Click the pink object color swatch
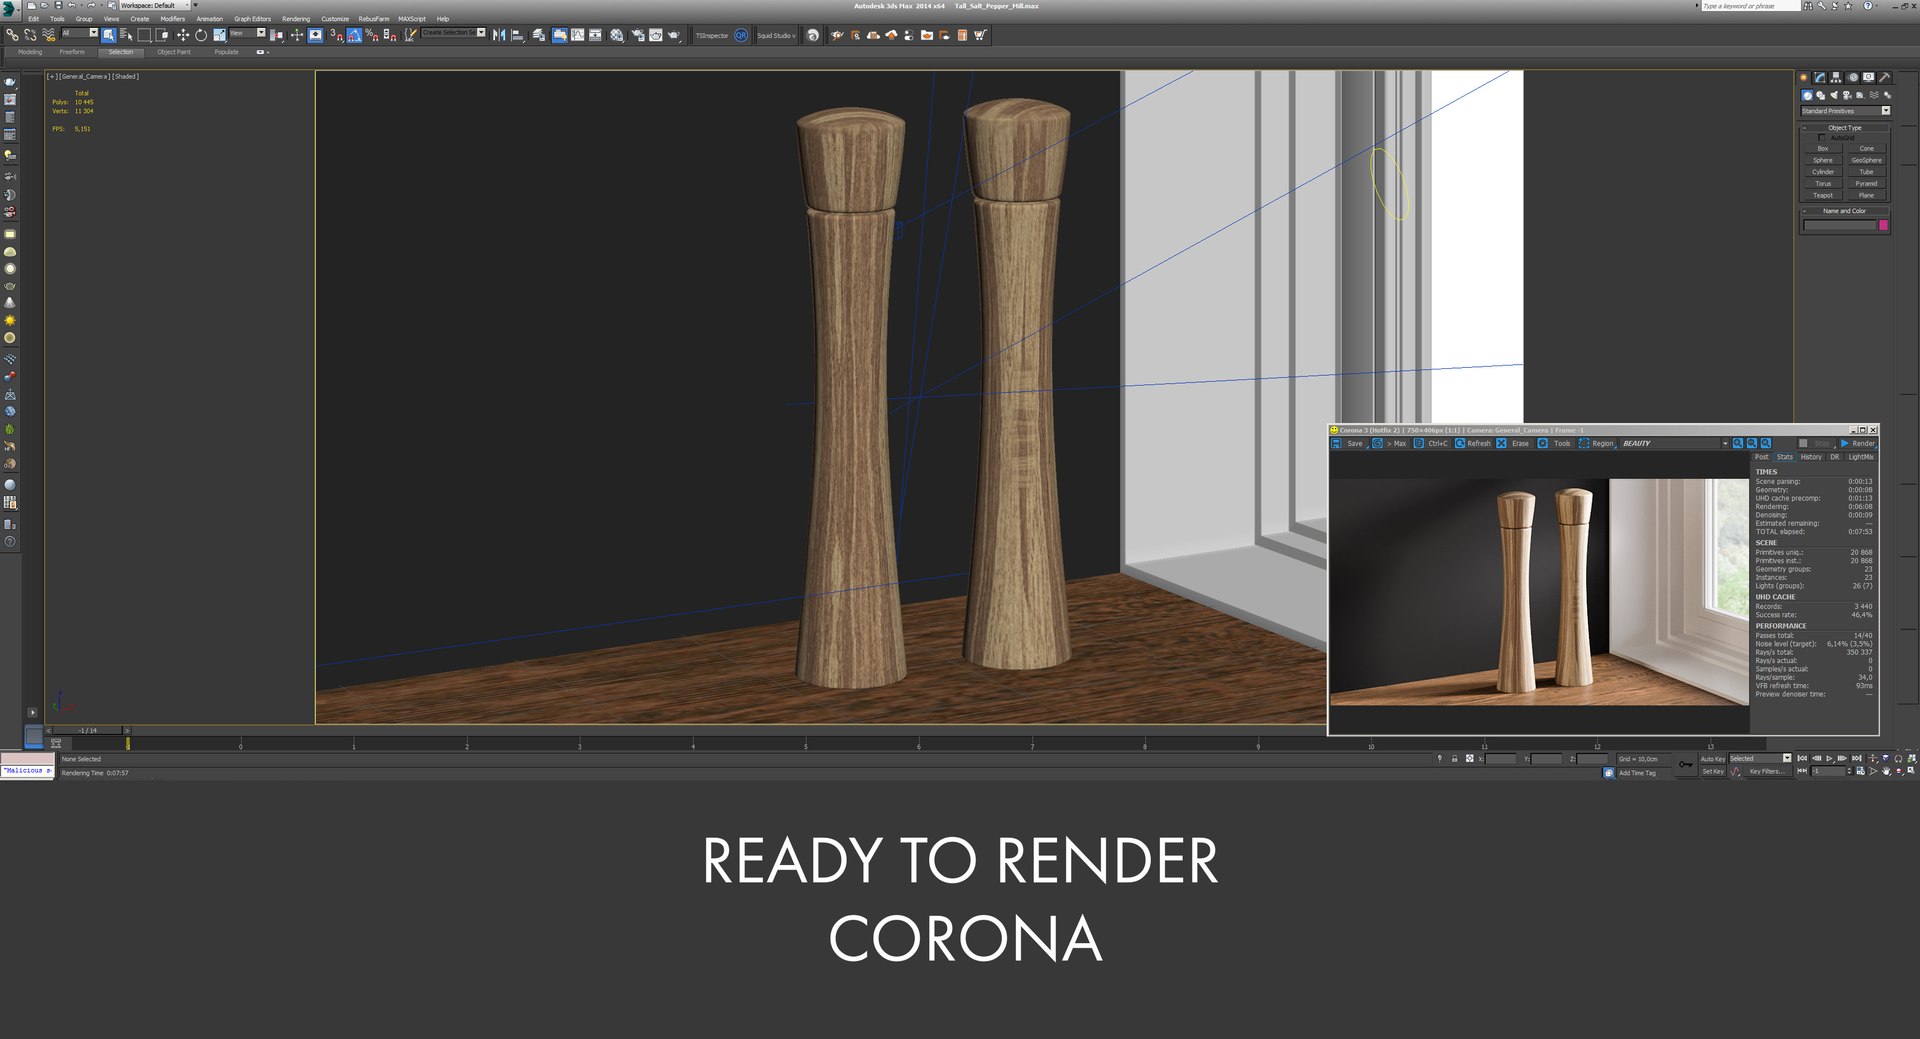 coord(1884,225)
